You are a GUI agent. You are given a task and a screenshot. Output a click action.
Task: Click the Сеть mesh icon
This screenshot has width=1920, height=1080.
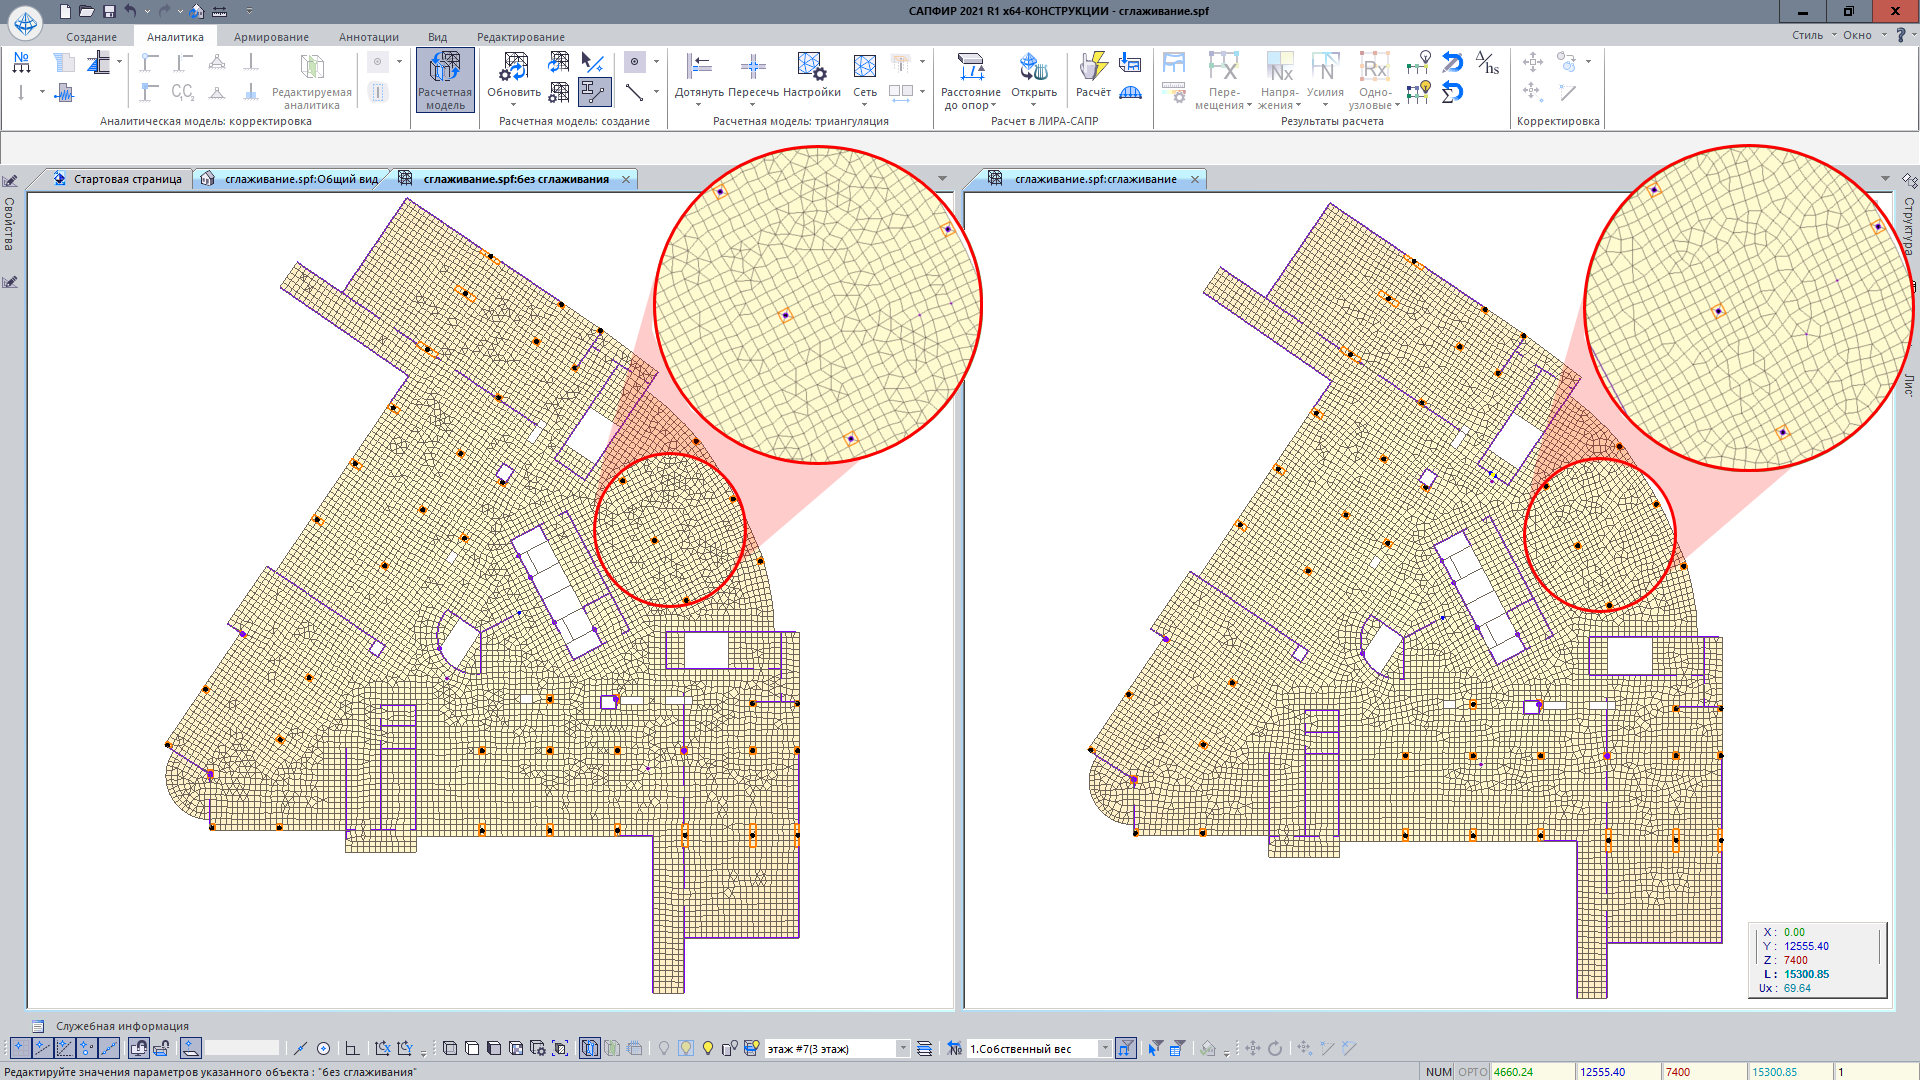point(865,68)
